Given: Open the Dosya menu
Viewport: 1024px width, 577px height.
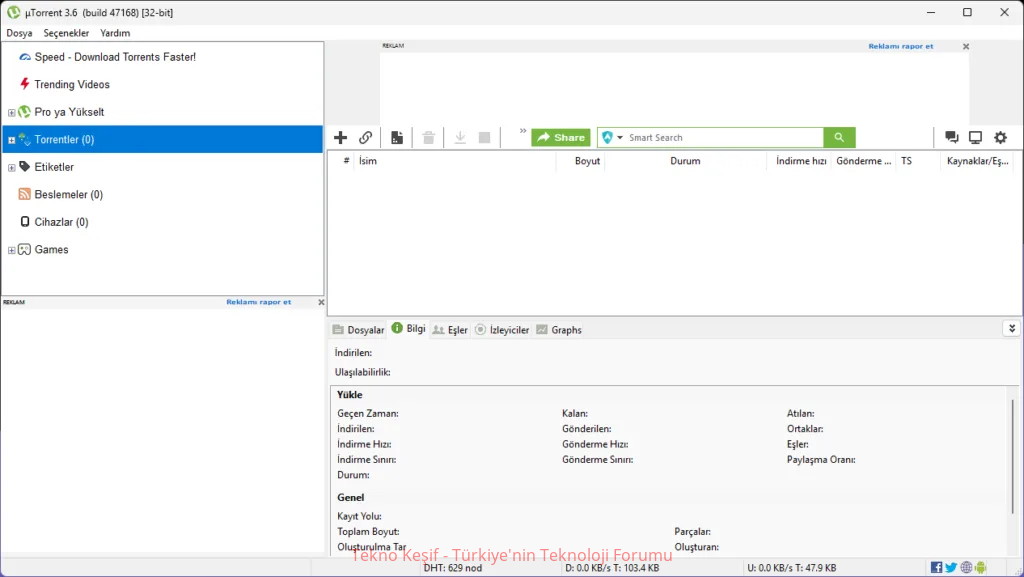Looking at the screenshot, I should 20,33.
